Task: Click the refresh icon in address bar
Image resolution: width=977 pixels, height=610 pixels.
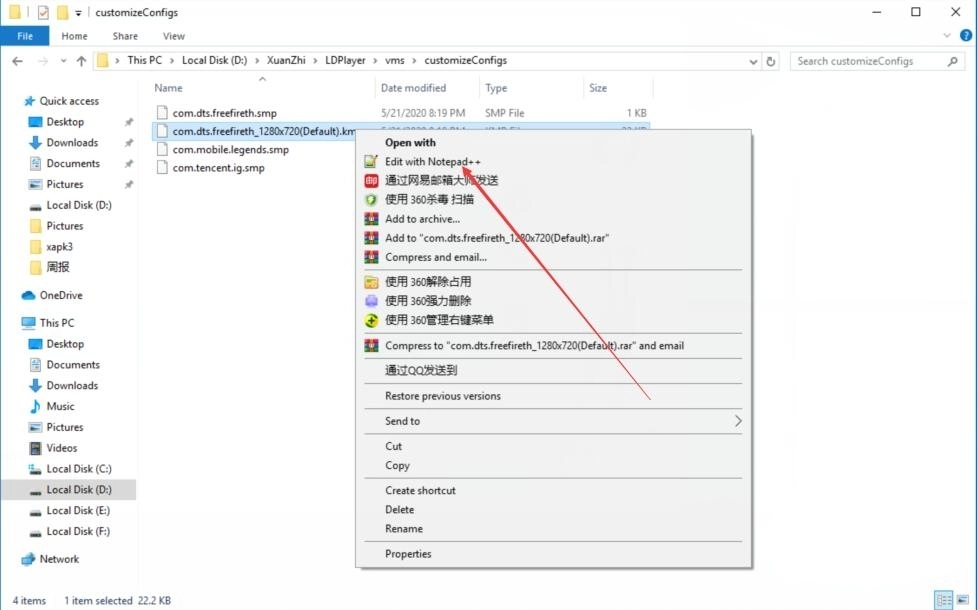Action: point(769,60)
